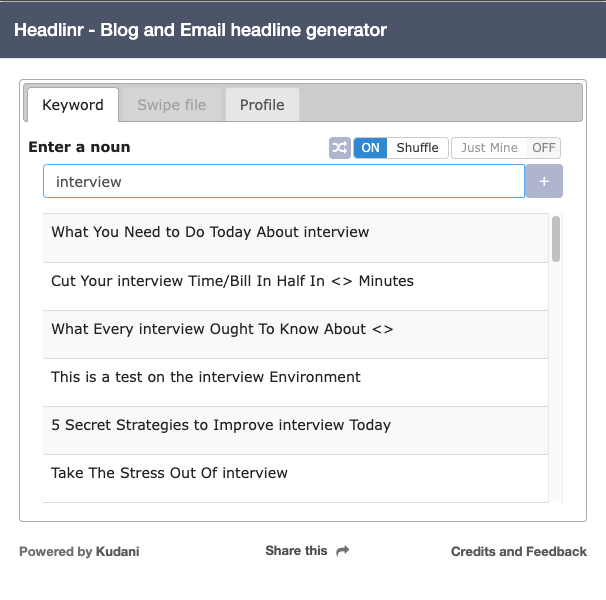Select "Take The Stress Out" headline

pos(169,473)
